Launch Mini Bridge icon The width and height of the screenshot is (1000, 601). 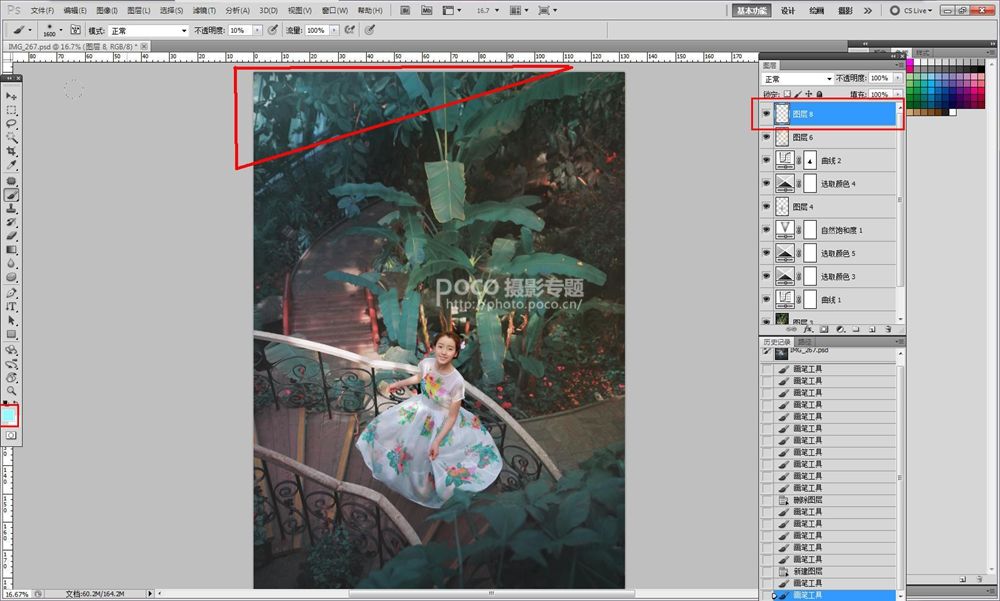pyautogui.click(x=427, y=10)
